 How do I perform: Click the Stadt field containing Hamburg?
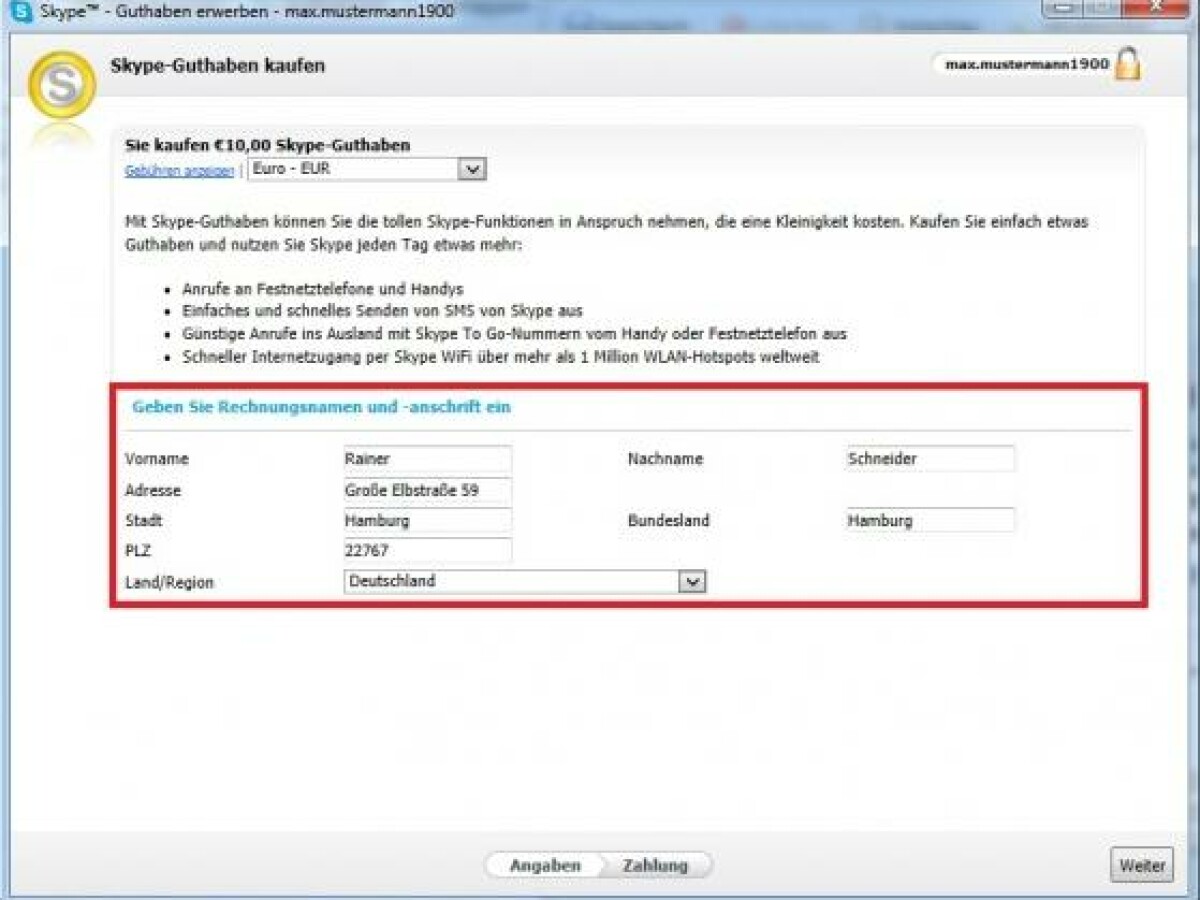point(427,520)
